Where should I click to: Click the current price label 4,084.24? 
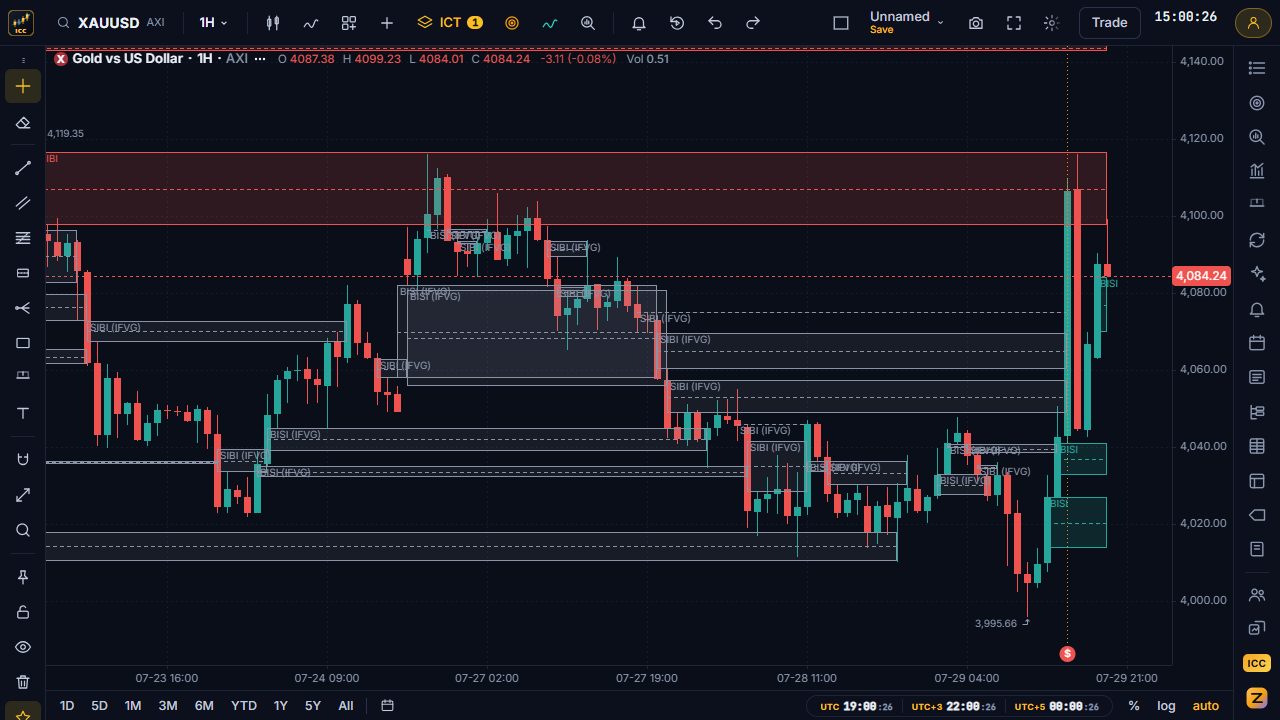tap(1202, 275)
